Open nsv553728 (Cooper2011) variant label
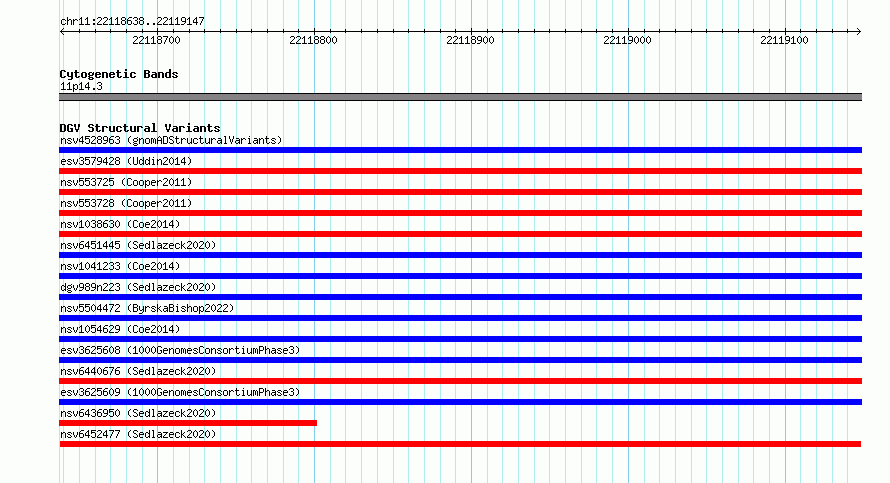 tap(126, 203)
